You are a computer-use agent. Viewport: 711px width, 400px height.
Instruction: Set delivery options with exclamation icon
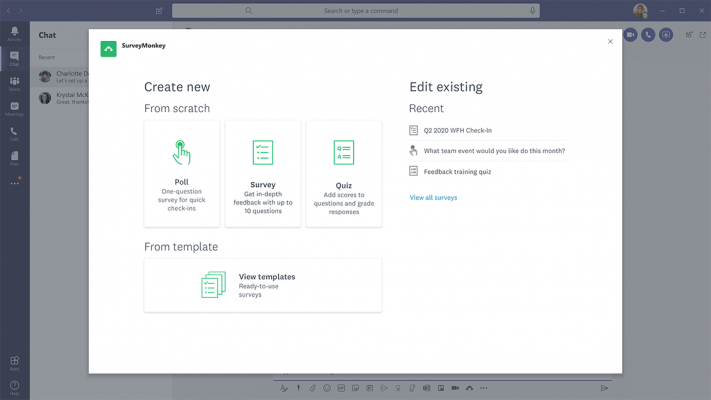coord(298,388)
